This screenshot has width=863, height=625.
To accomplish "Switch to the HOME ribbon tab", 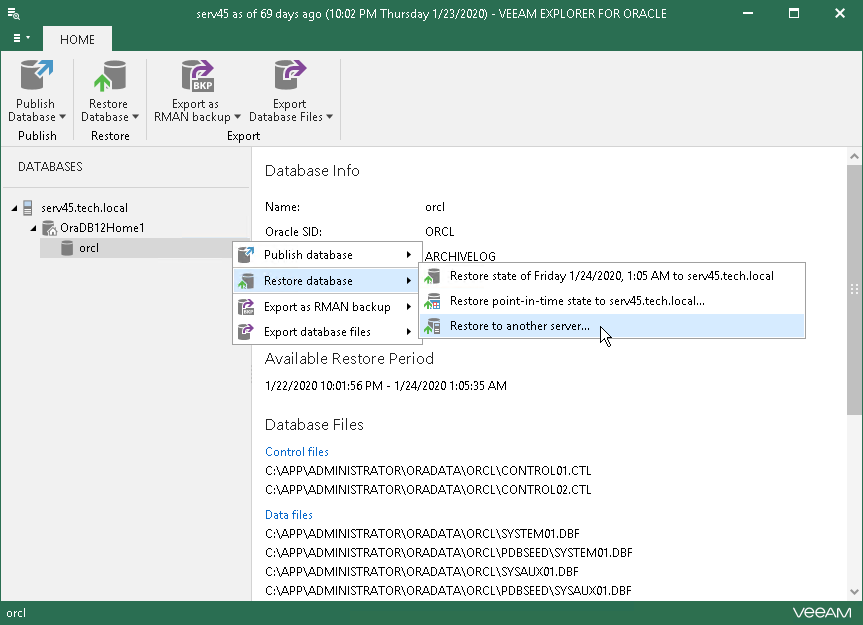I will [77, 39].
